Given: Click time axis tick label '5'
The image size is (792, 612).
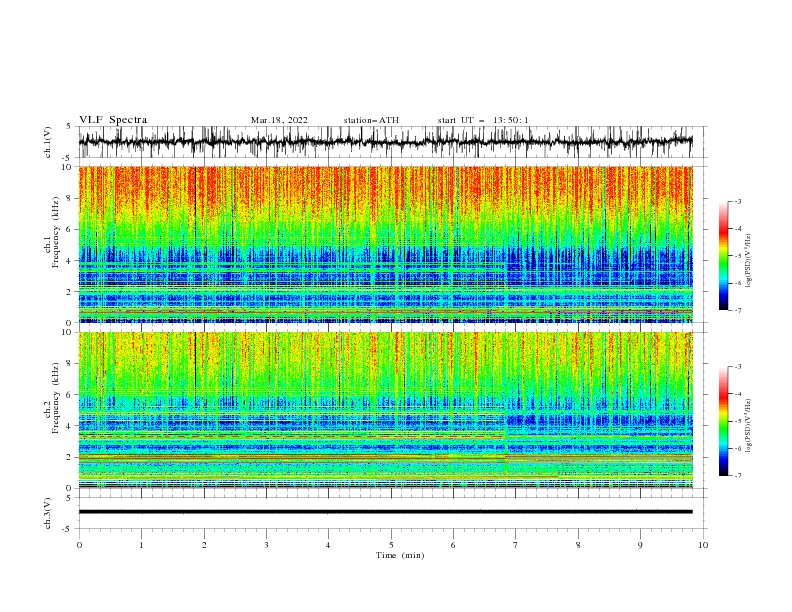Looking at the screenshot, I should 391,545.
